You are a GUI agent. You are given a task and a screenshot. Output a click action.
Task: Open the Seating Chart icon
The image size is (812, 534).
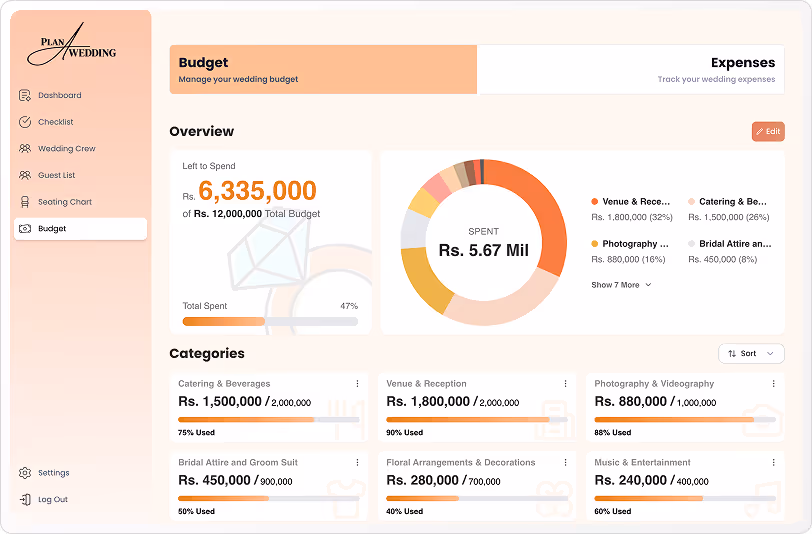click(x=25, y=202)
